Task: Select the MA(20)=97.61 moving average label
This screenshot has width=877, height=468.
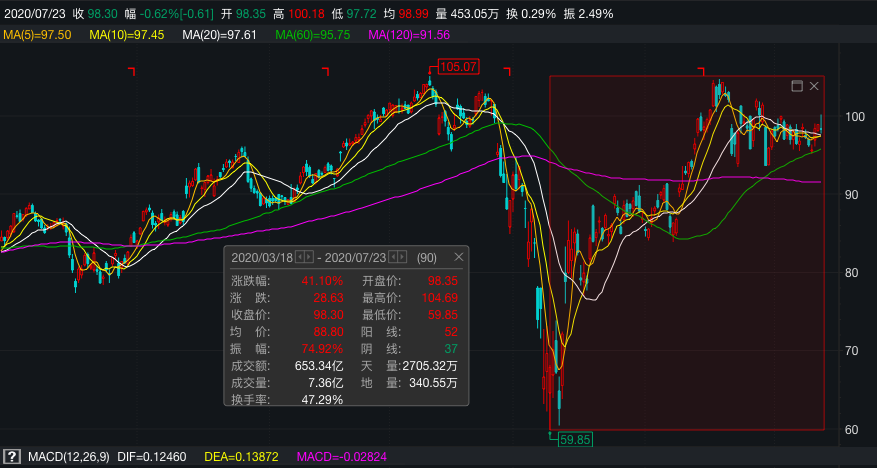Action: point(219,35)
